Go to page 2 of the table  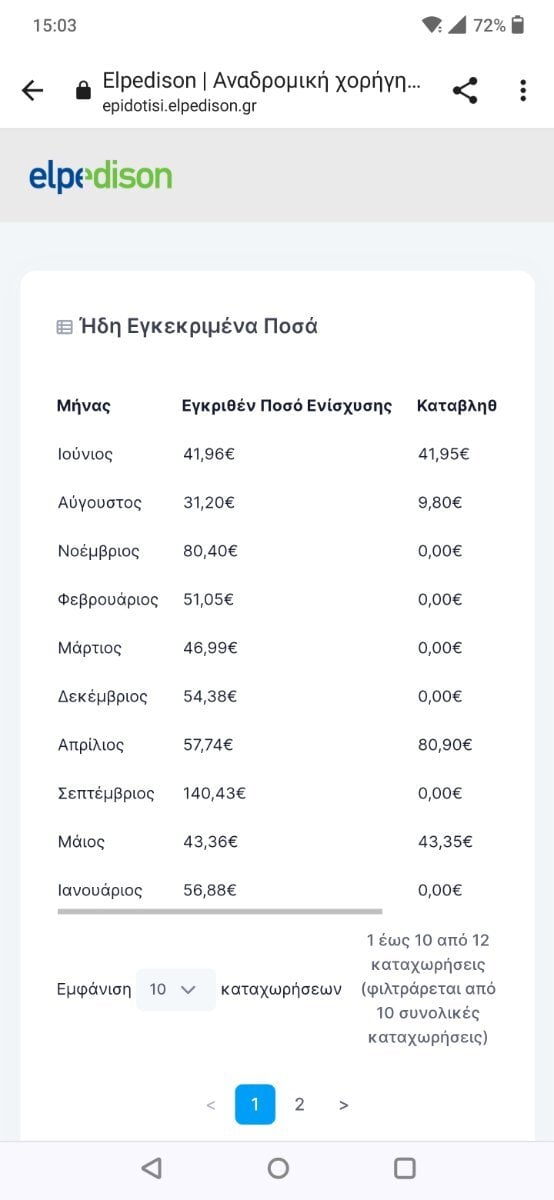pos(299,1105)
